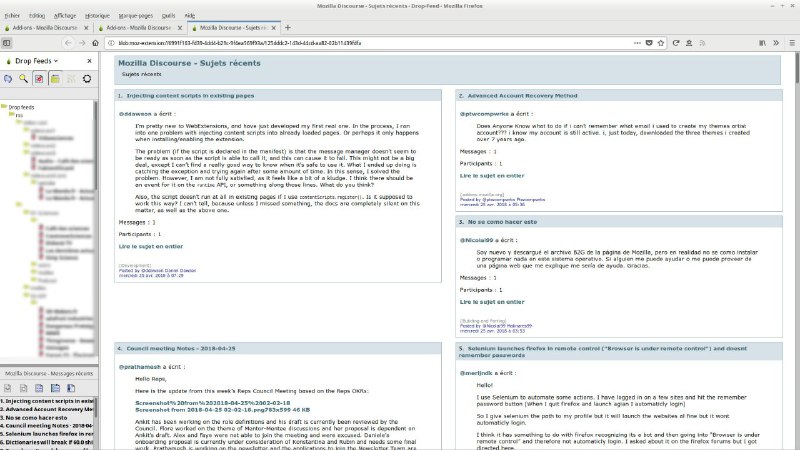This screenshot has height=450, width=800.
Task: Toggle the only updated feeds filter button
Action: point(39,78)
